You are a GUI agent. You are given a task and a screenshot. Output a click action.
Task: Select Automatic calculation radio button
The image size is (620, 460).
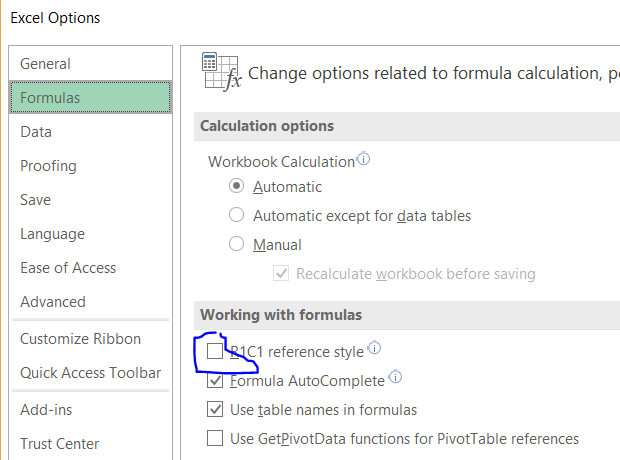(237, 186)
